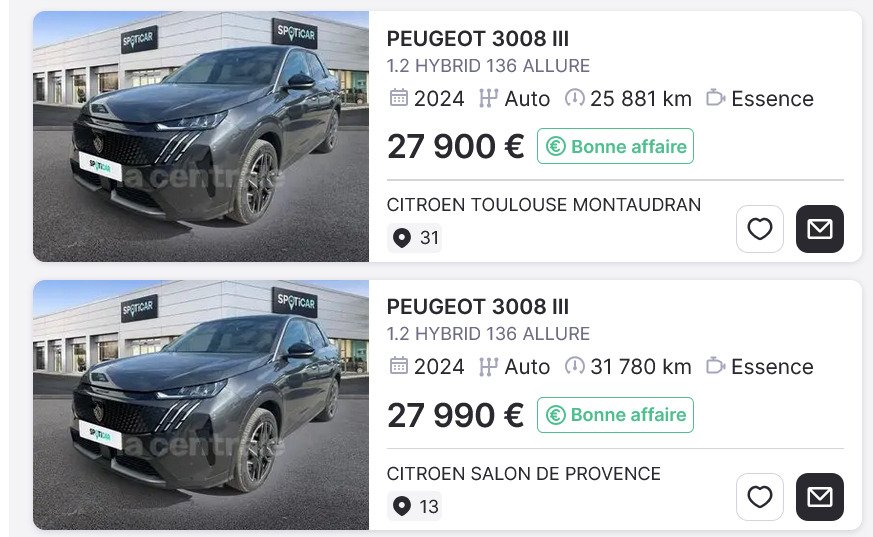Select the CITROEN SALON DE PROVENCE dealer name

point(524,473)
